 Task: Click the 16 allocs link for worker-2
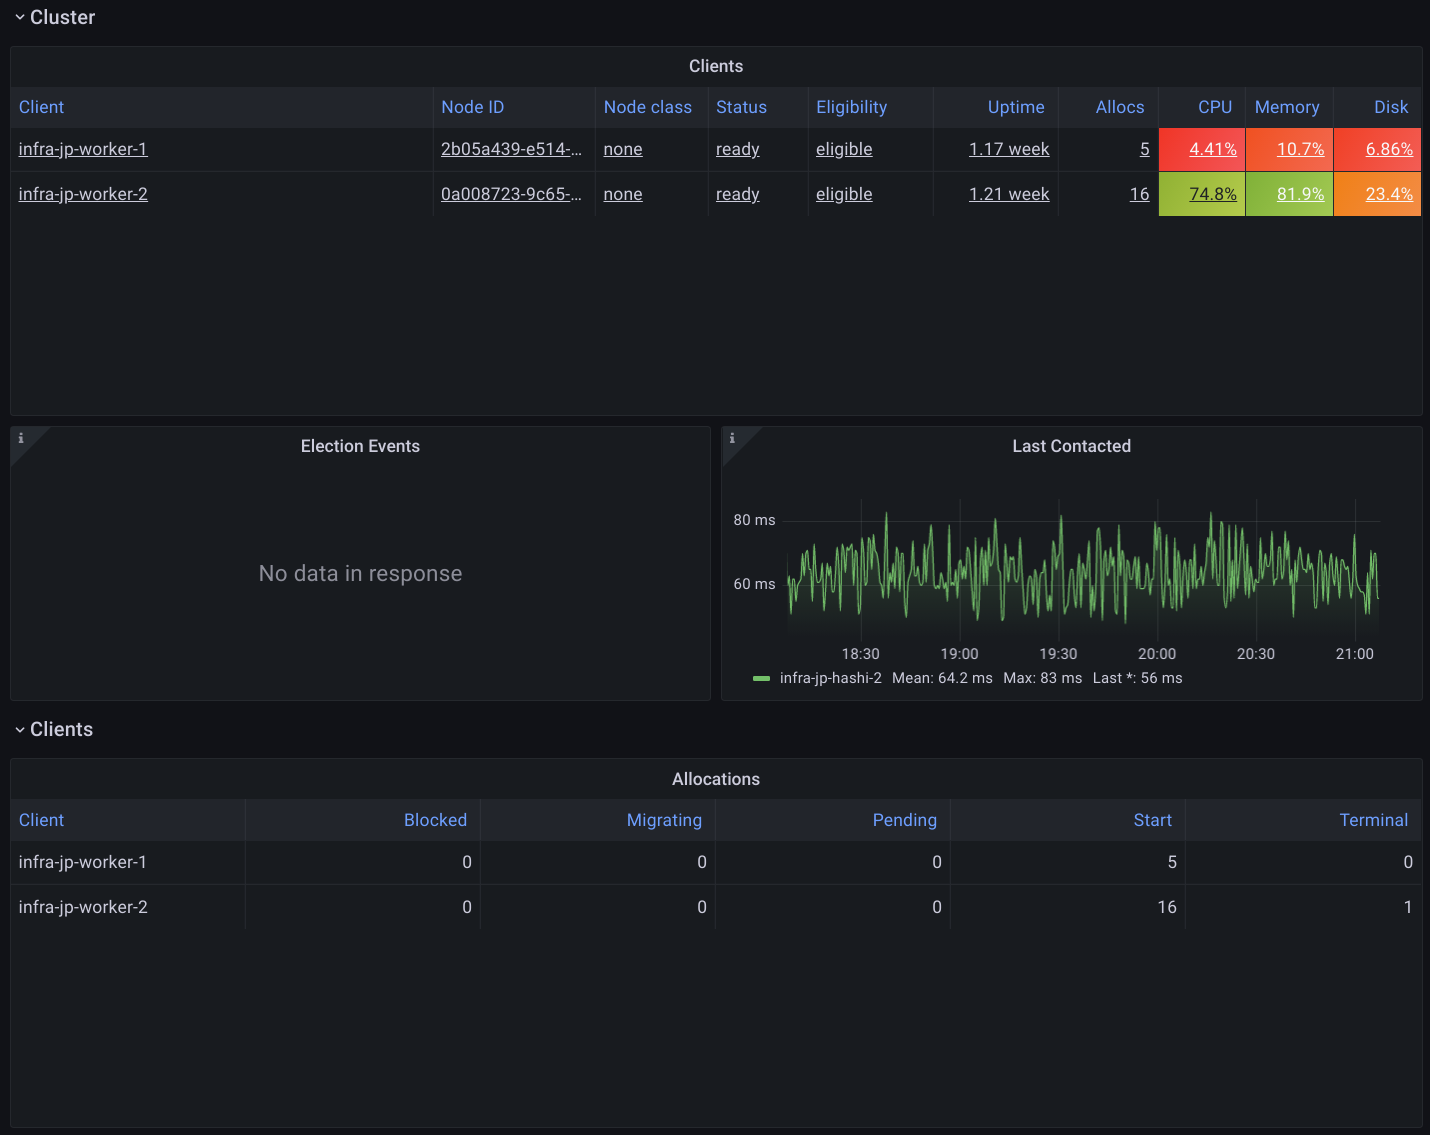tap(1139, 194)
